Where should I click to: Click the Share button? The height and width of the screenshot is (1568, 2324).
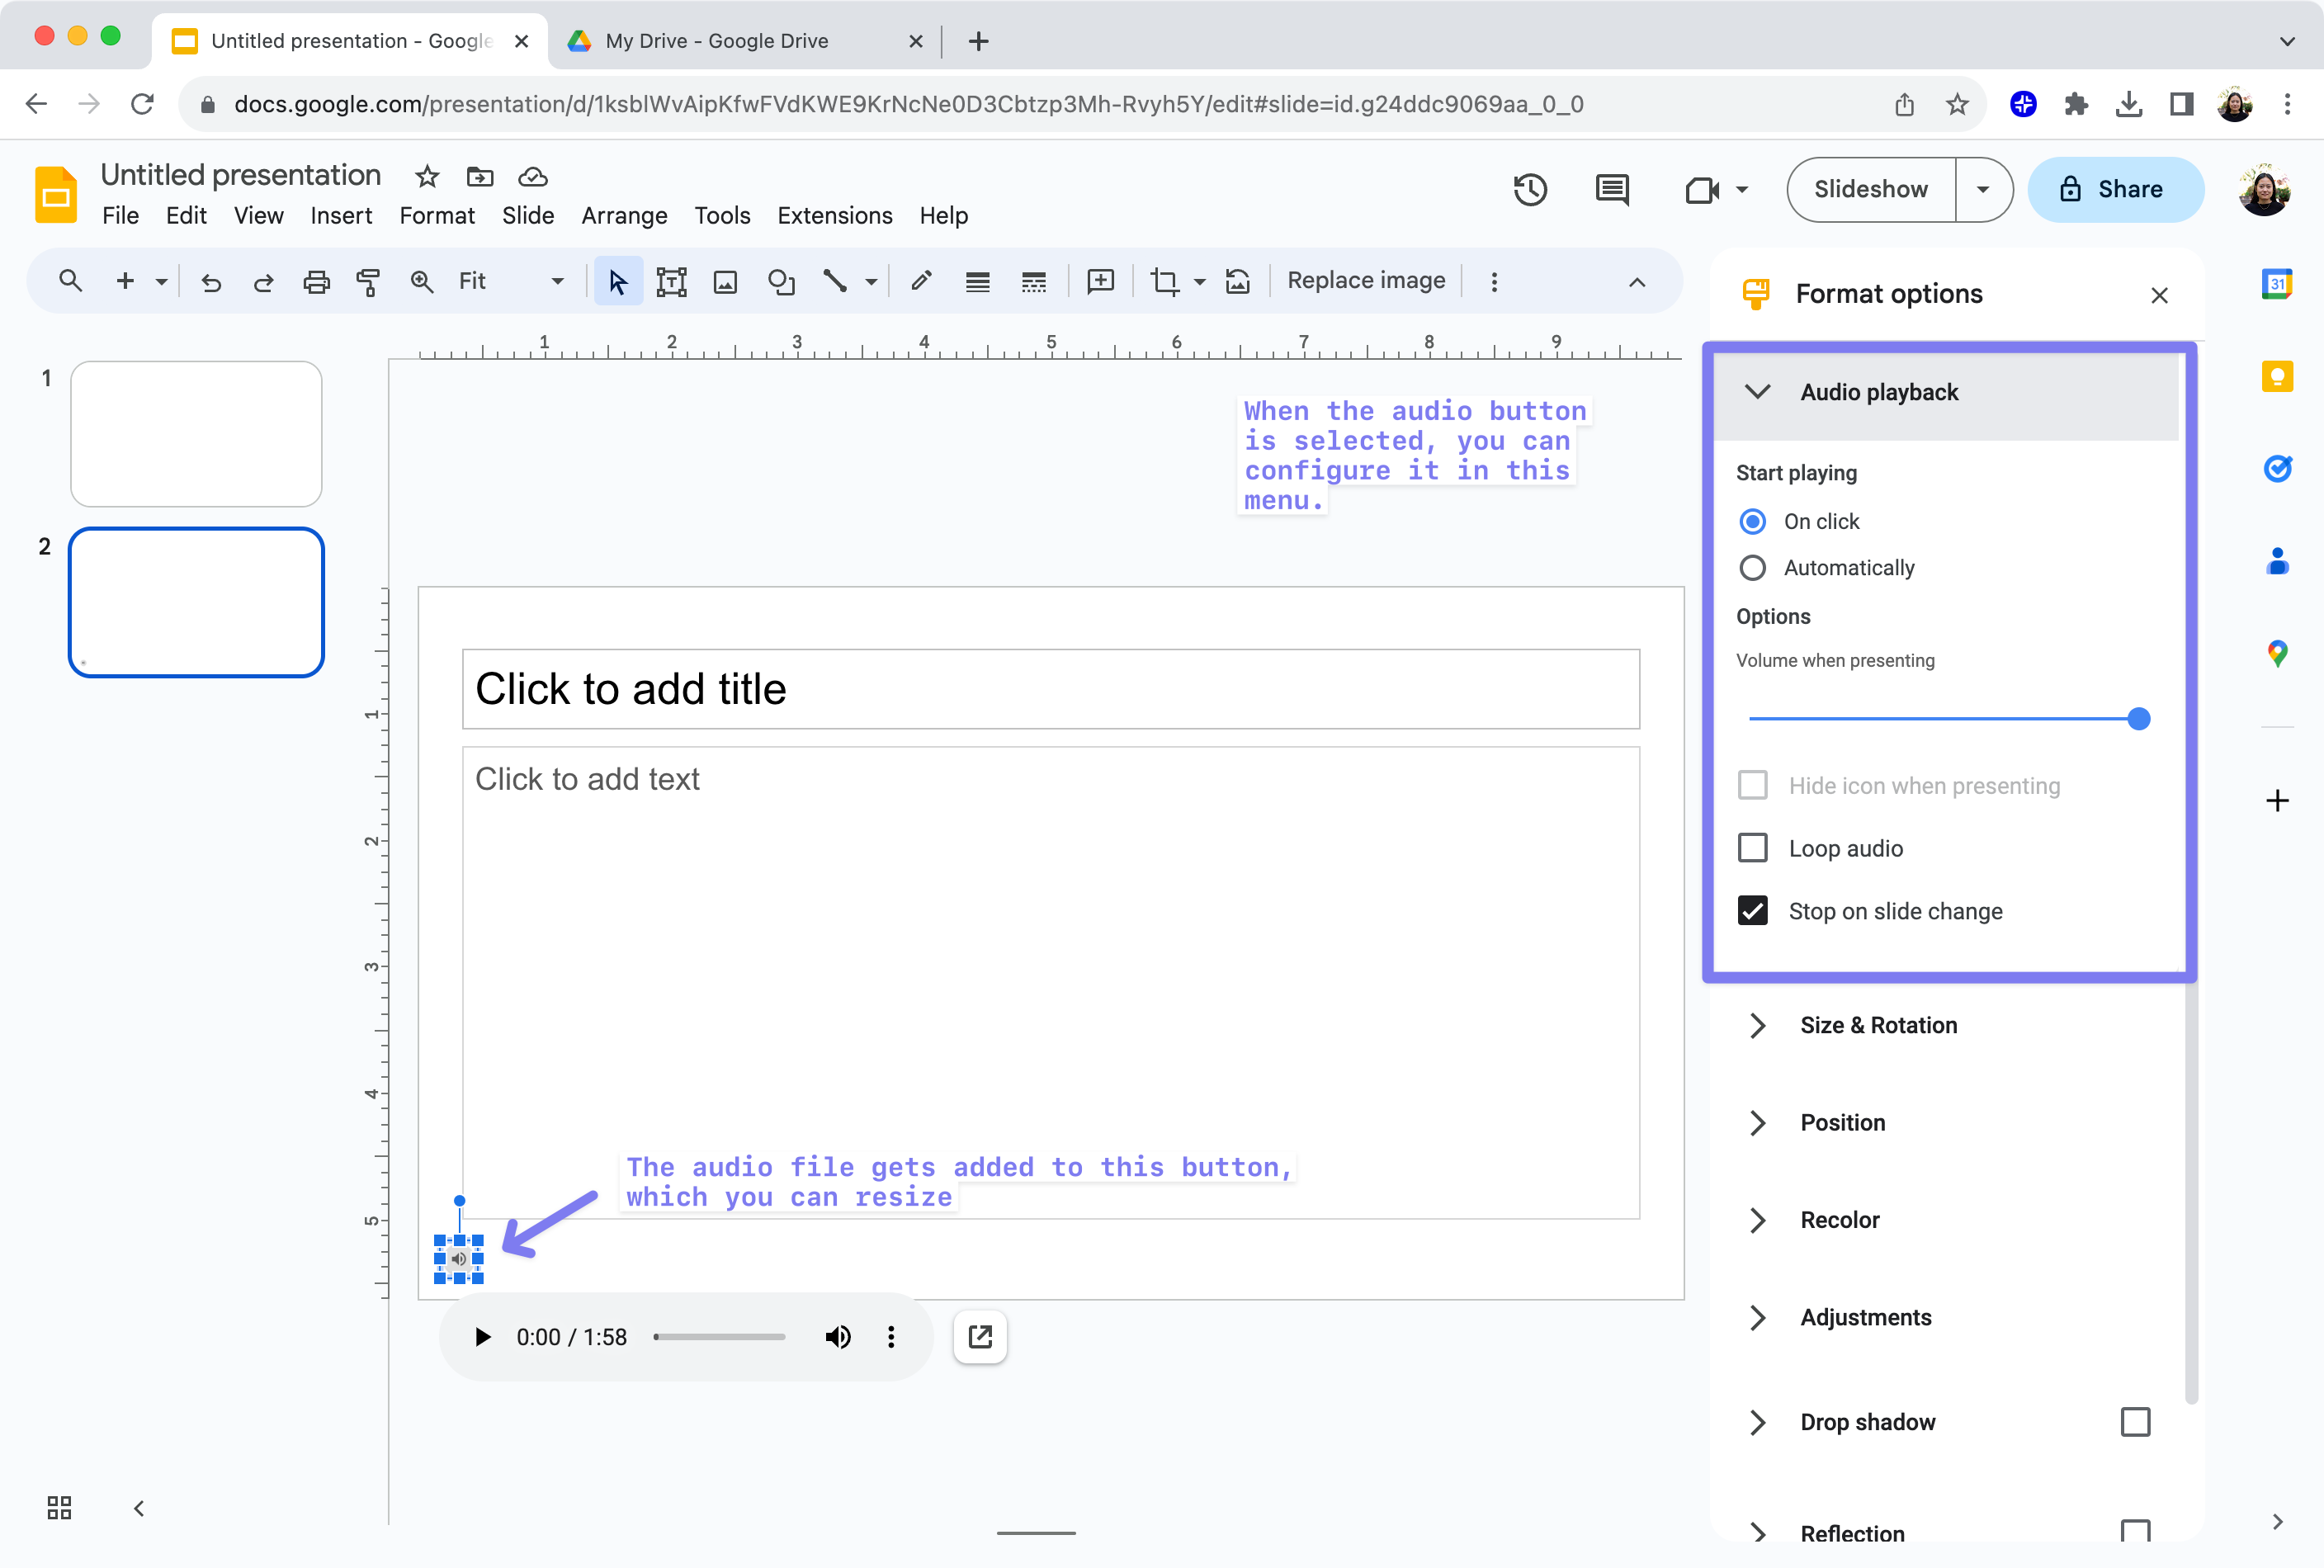click(x=2115, y=189)
